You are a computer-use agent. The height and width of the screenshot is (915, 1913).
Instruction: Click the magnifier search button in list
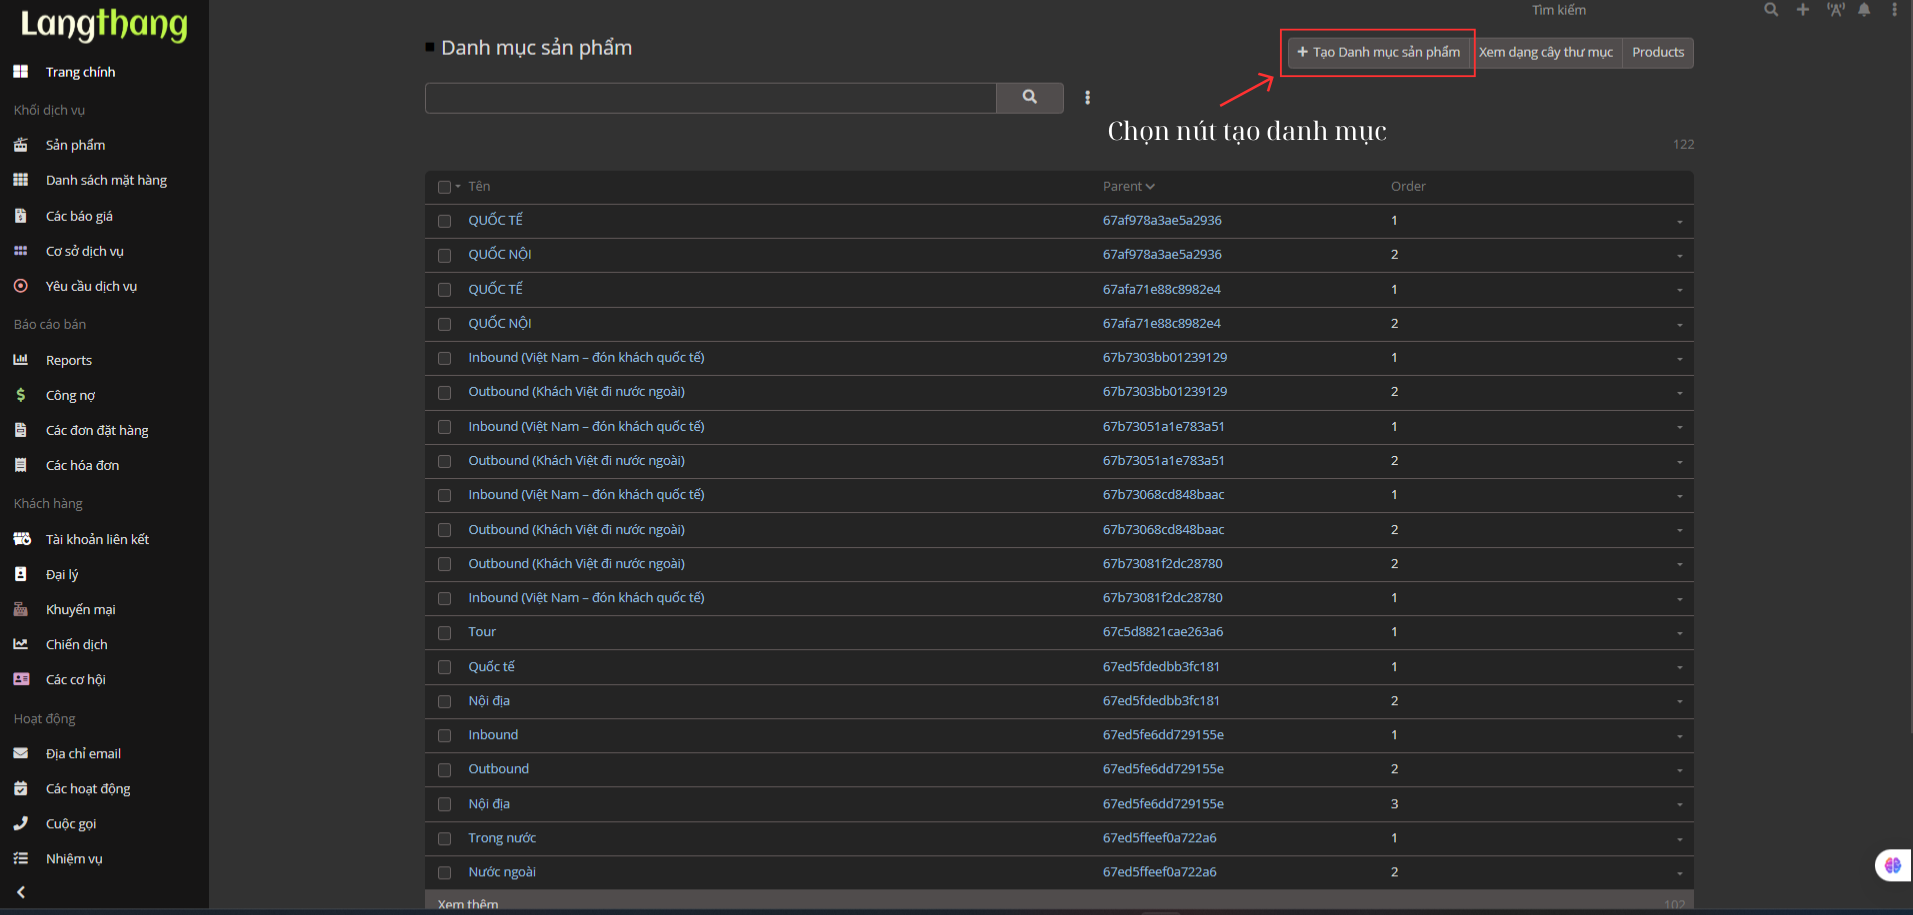click(1029, 98)
